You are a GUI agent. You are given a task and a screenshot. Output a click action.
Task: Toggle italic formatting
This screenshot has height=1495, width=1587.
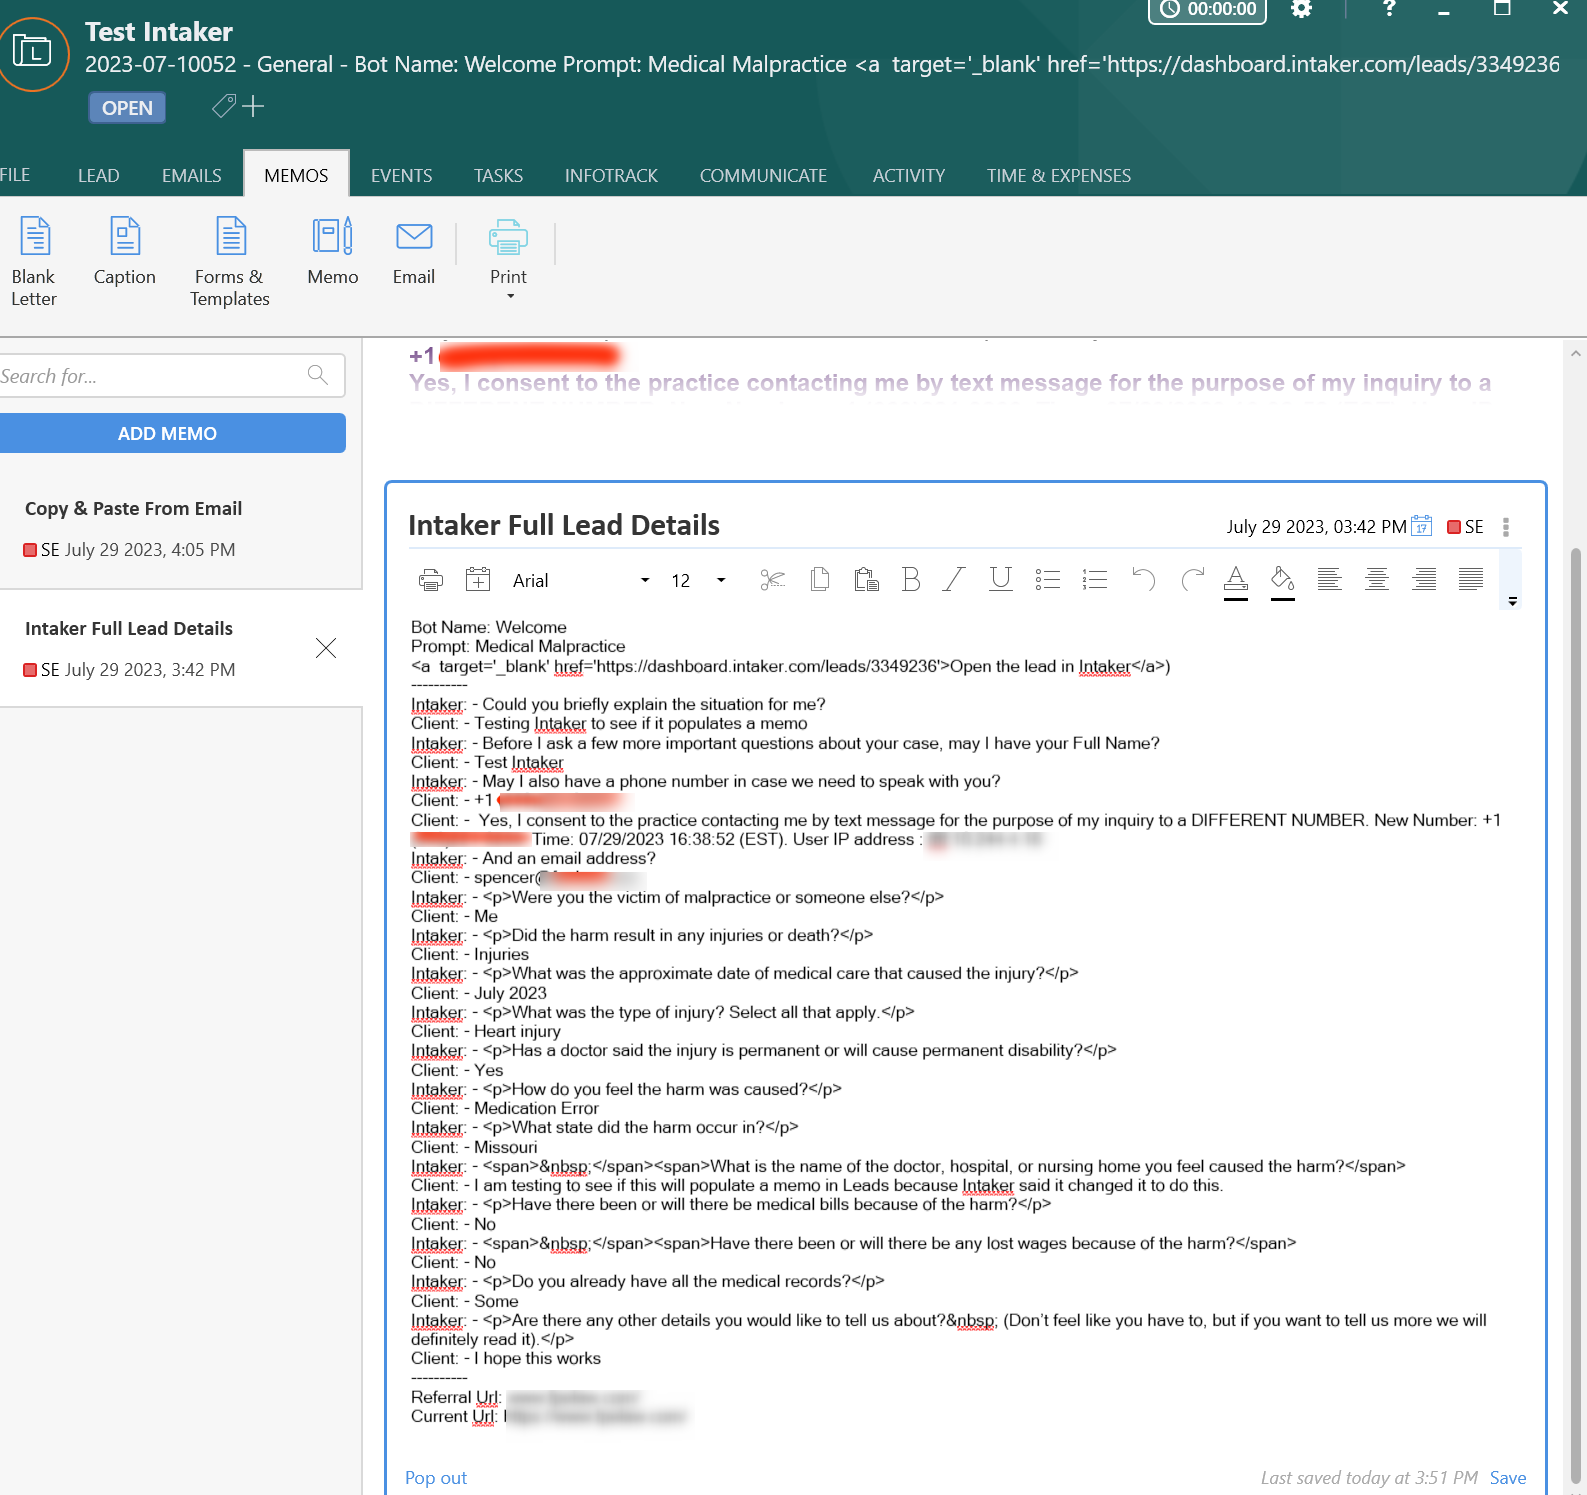coord(954,580)
